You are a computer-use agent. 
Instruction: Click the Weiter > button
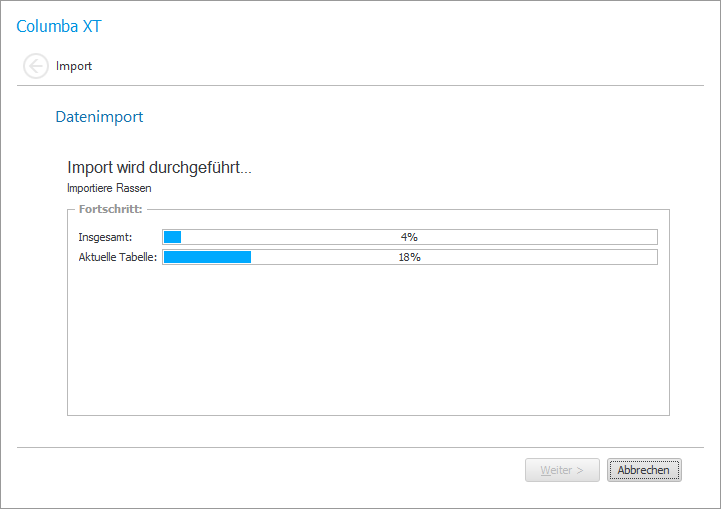click(x=562, y=470)
